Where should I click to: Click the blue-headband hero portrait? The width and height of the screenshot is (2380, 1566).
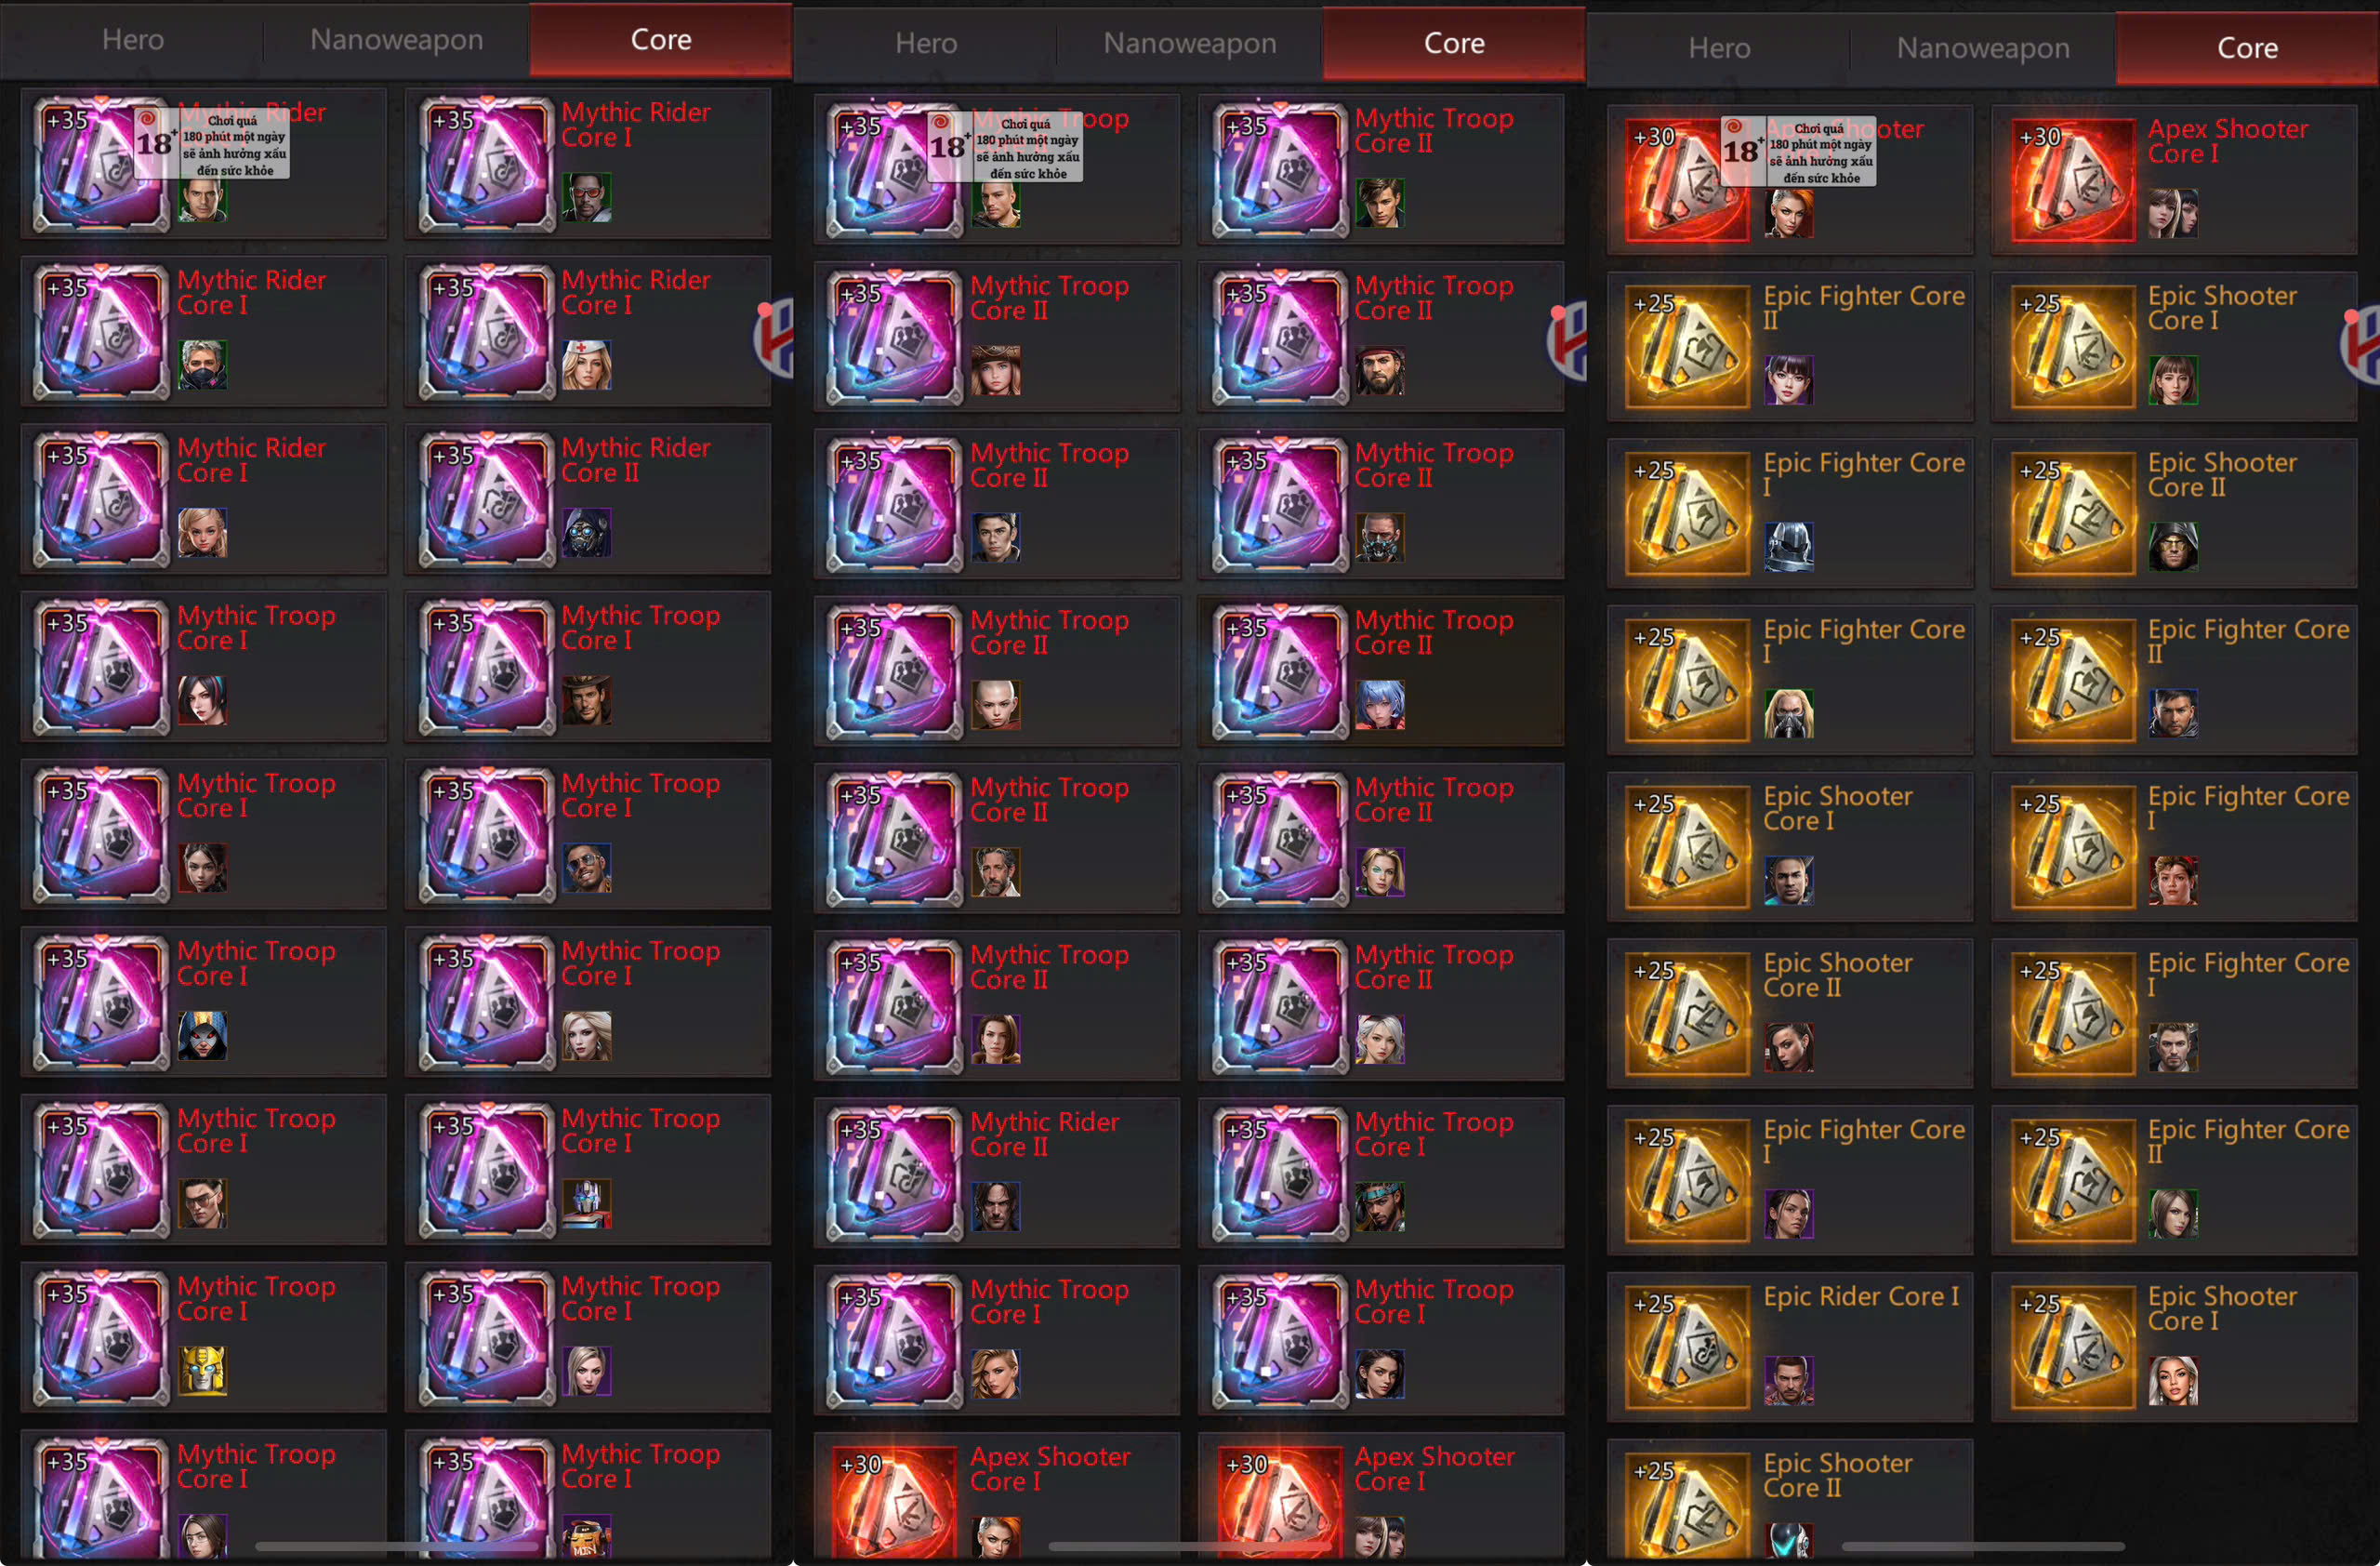point(1380,1206)
